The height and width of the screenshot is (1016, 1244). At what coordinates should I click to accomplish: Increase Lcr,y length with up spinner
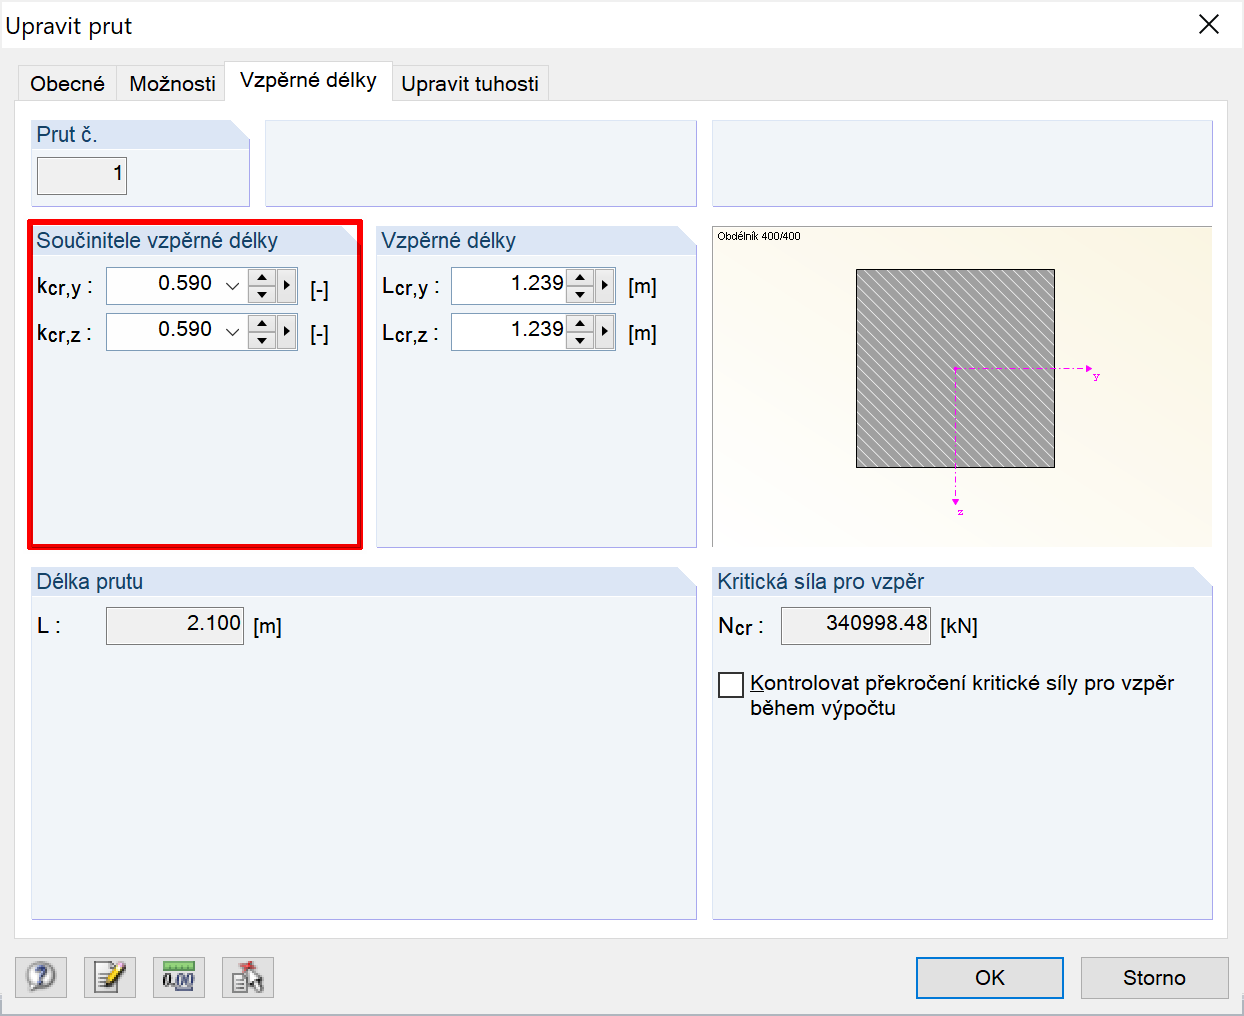[580, 278]
